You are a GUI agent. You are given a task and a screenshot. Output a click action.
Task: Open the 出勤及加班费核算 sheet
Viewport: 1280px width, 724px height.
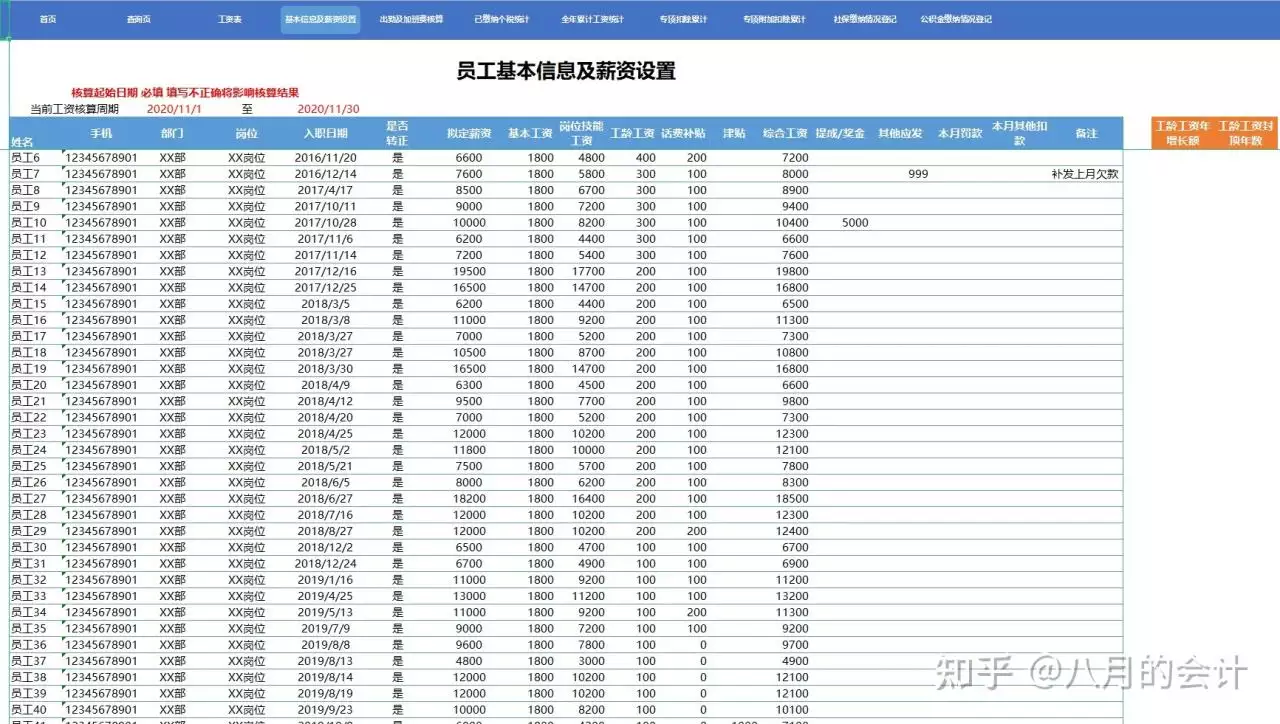pyautogui.click(x=414, y=18)
